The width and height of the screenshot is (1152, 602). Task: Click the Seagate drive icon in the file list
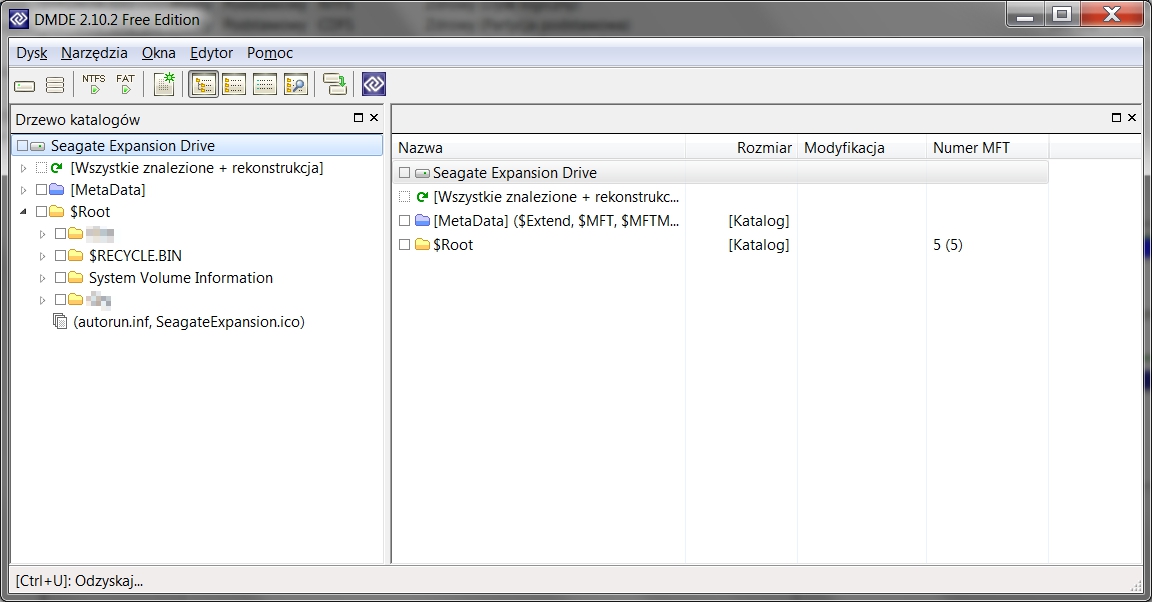[422, 173]
